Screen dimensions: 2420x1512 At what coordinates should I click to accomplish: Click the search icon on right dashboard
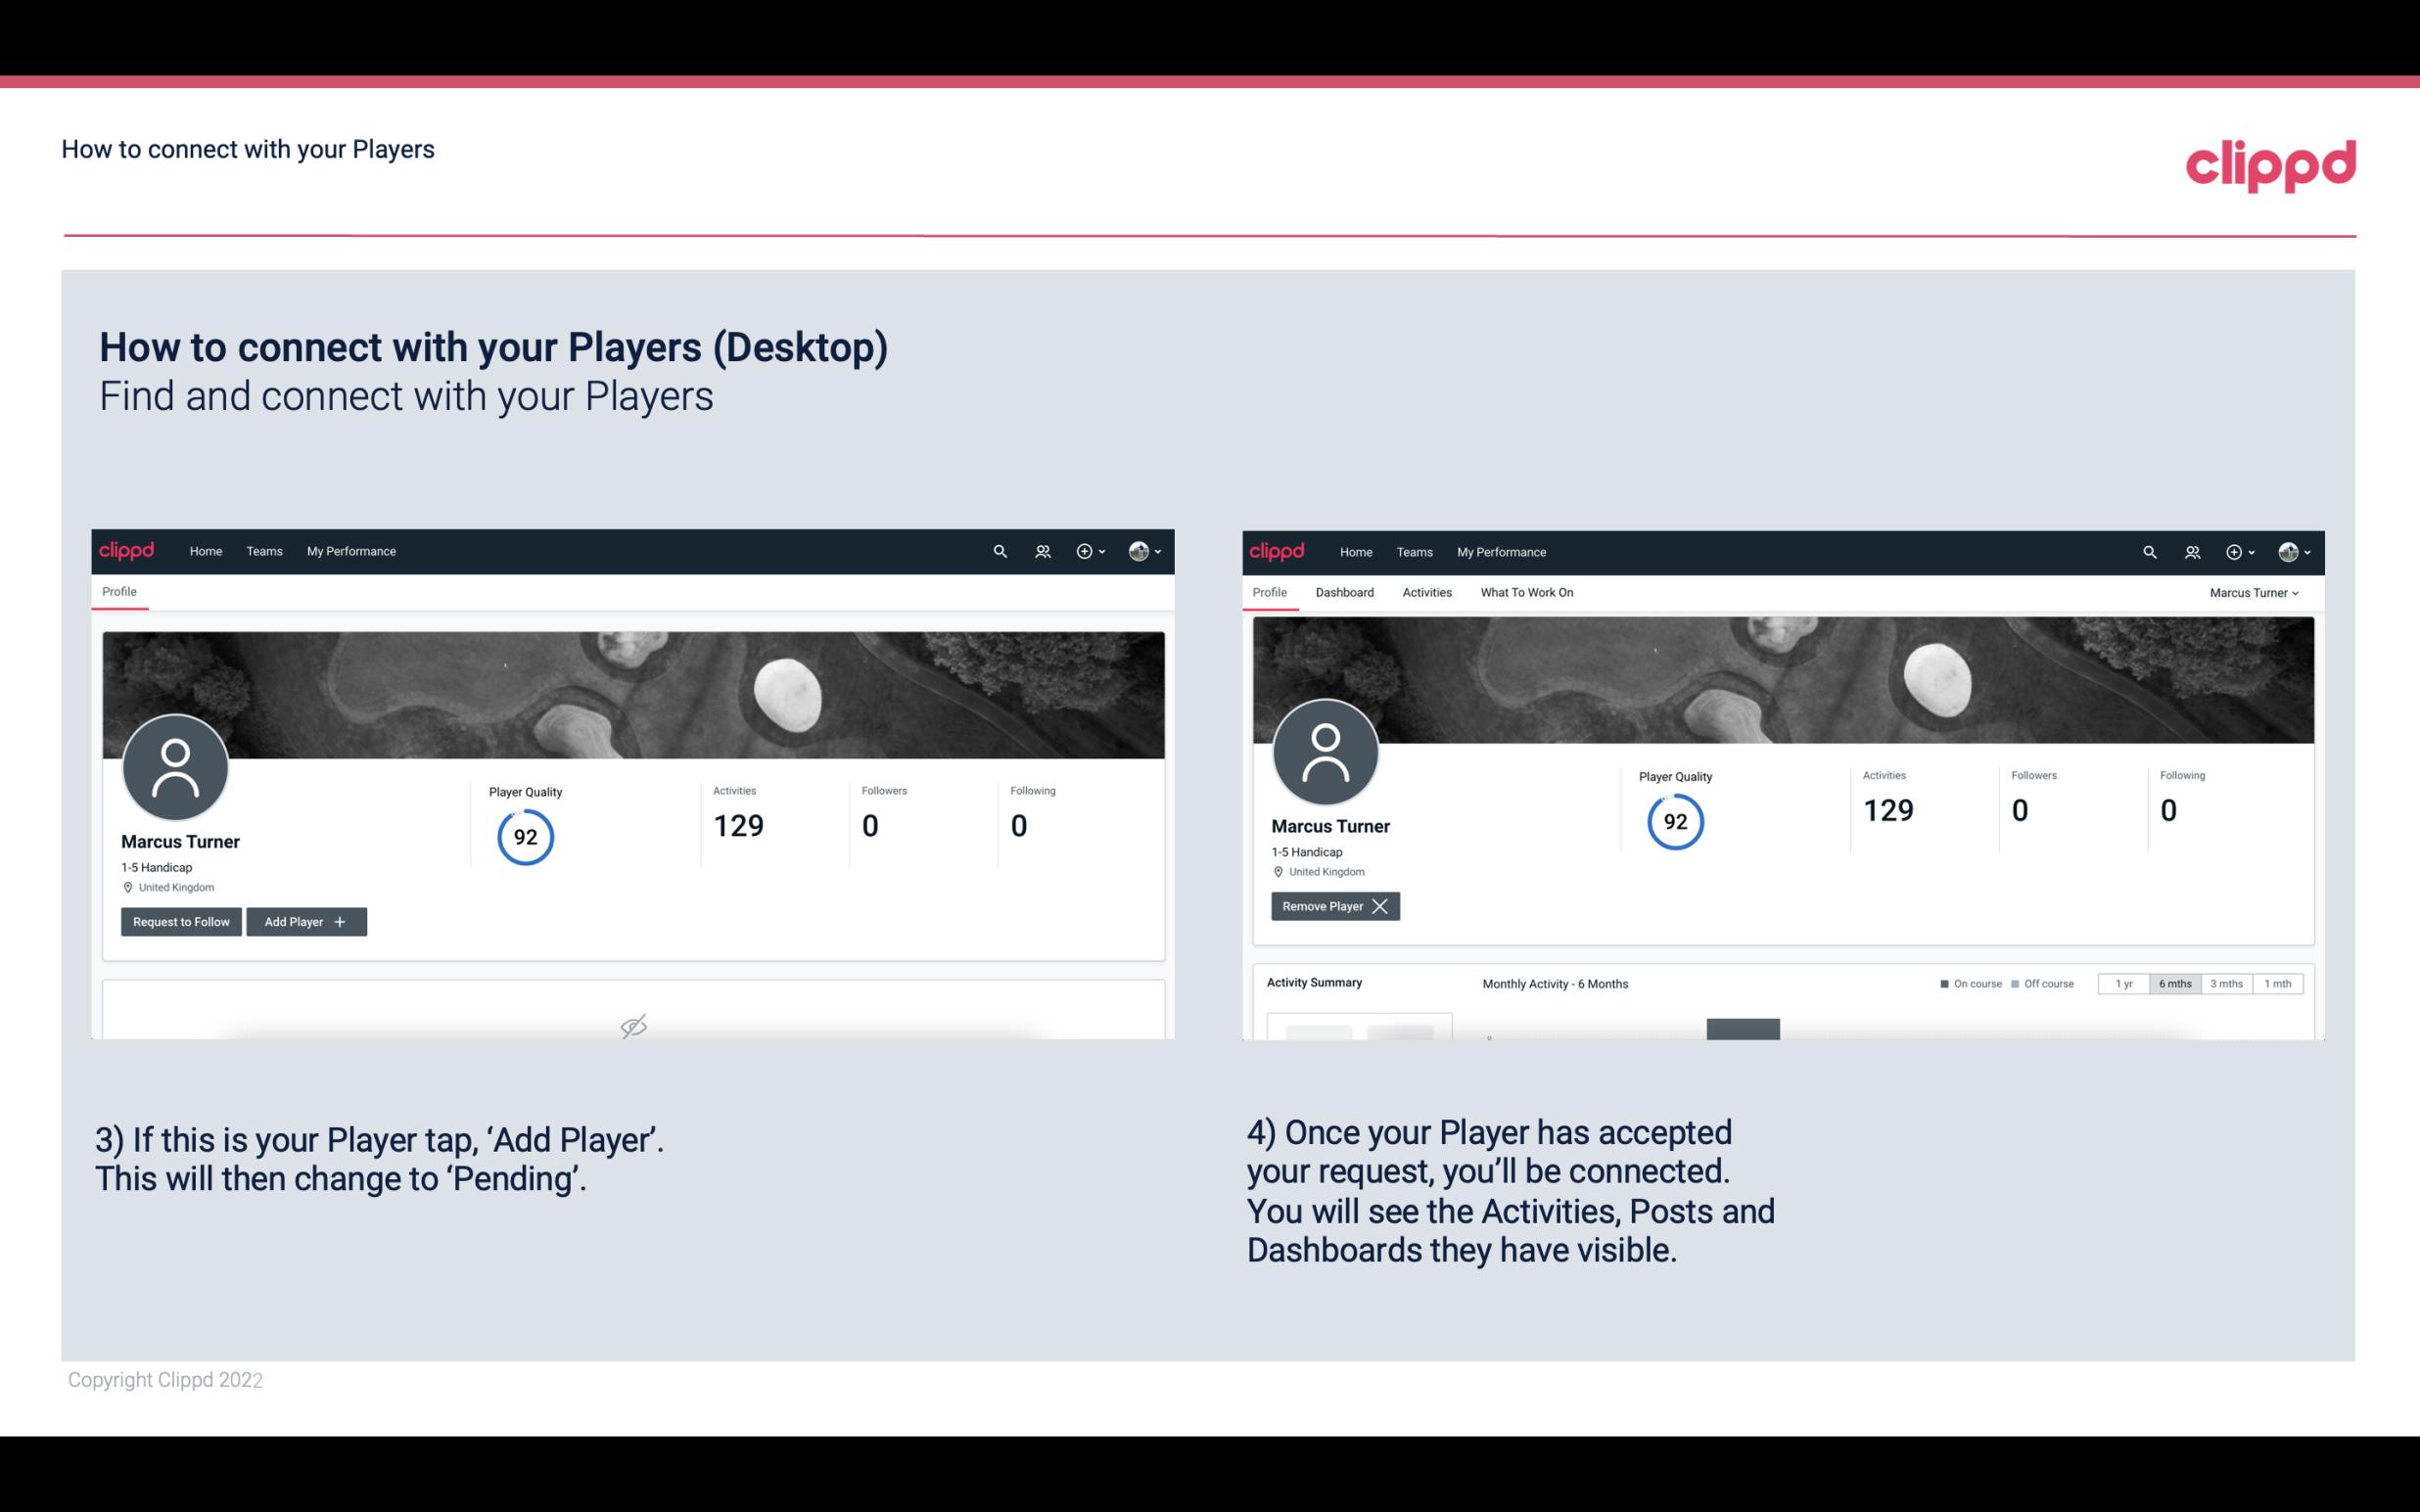click(x=2148, y=550)
